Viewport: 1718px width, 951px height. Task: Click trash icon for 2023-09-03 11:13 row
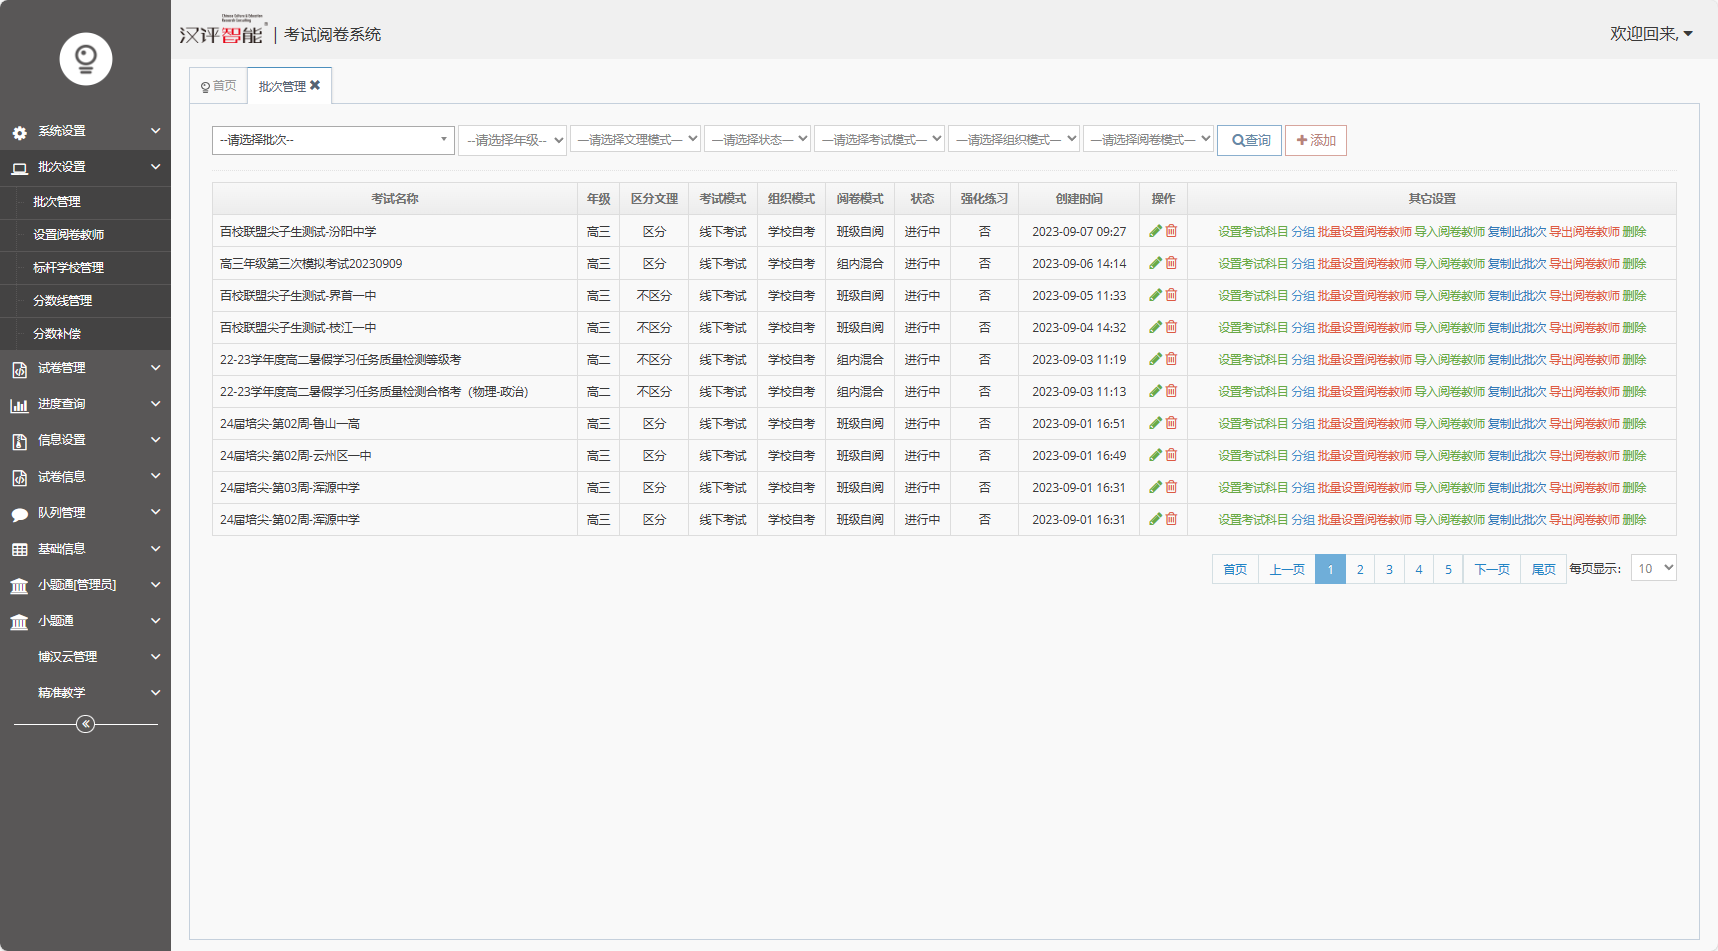(1171, 391)
